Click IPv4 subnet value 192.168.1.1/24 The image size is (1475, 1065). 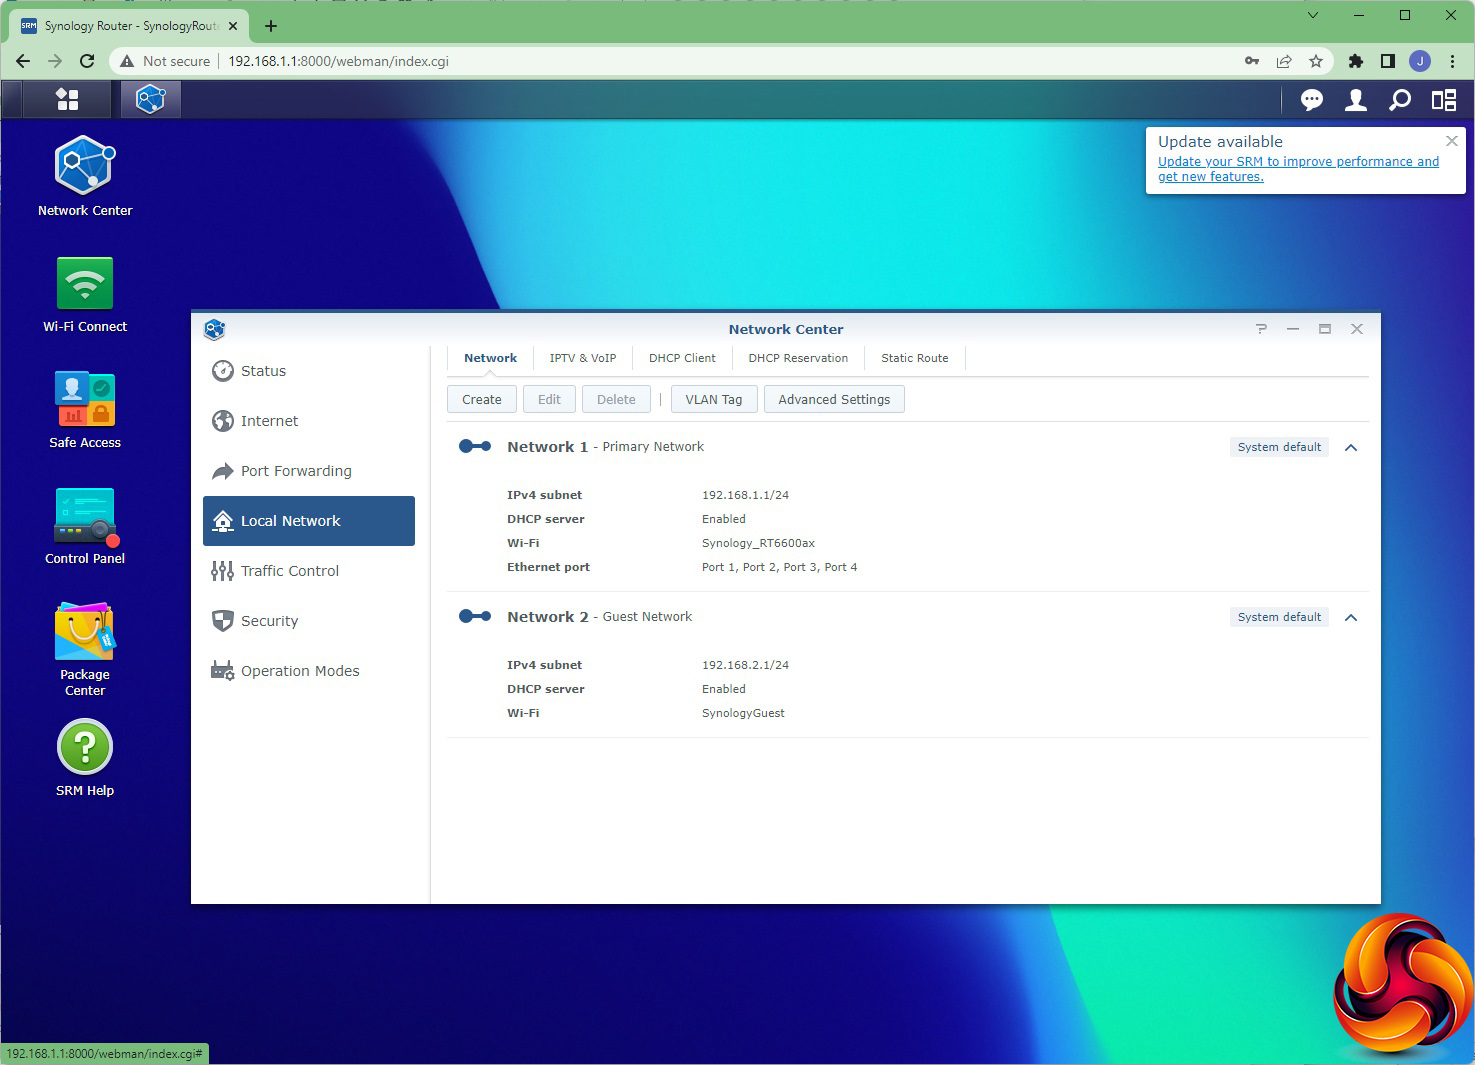pyautogui.click(x=745, y=495)
